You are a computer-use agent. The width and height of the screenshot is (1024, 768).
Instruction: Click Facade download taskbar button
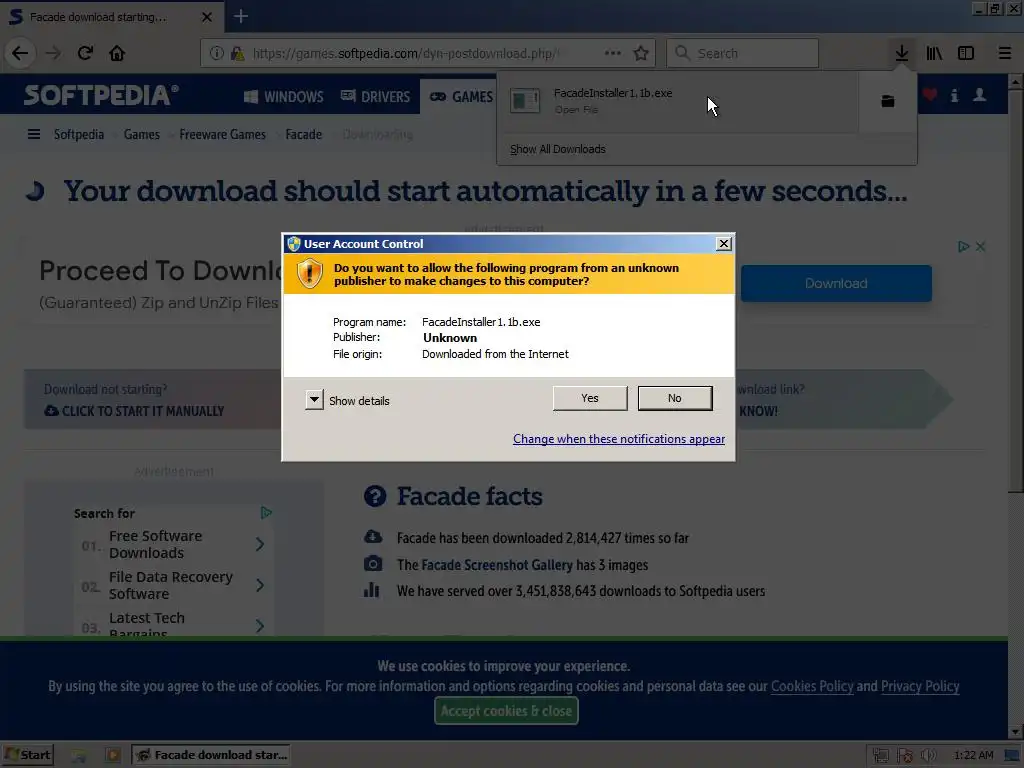click(x=211, y=755)
